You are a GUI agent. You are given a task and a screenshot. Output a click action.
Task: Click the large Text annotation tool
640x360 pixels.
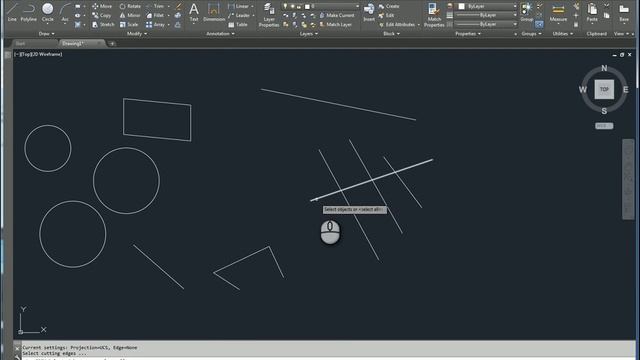click(x=194, y=12)
